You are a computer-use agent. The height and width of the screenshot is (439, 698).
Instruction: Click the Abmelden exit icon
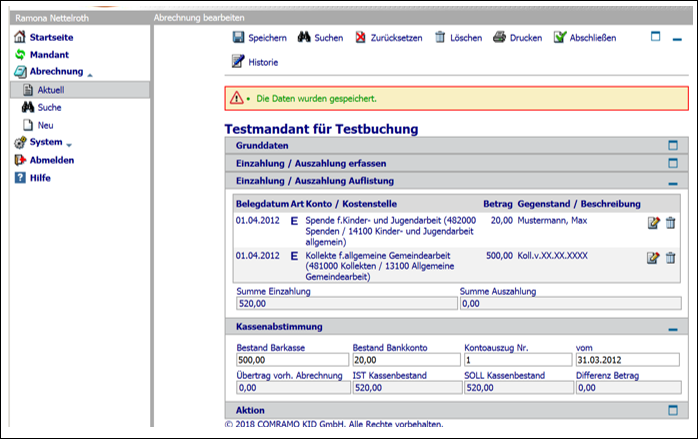(20, 160)
